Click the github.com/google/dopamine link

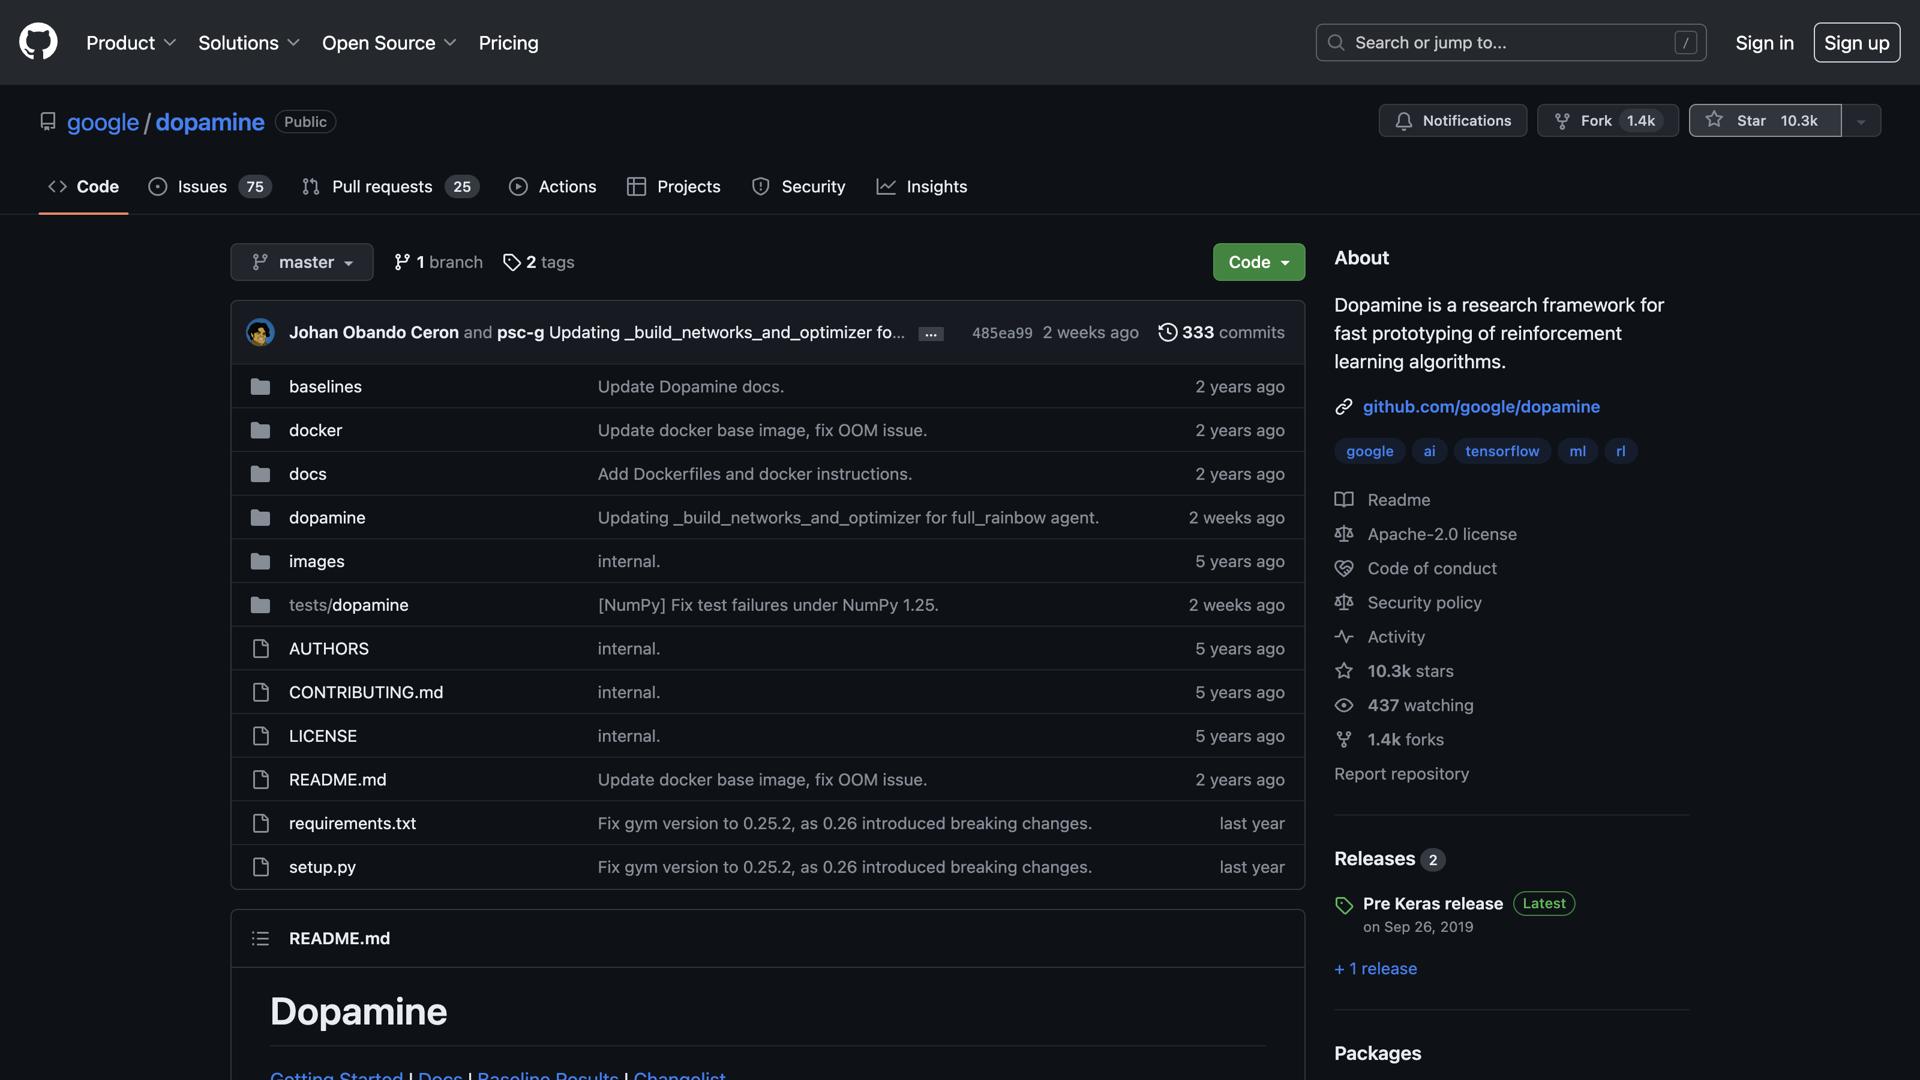[1480, 406]
